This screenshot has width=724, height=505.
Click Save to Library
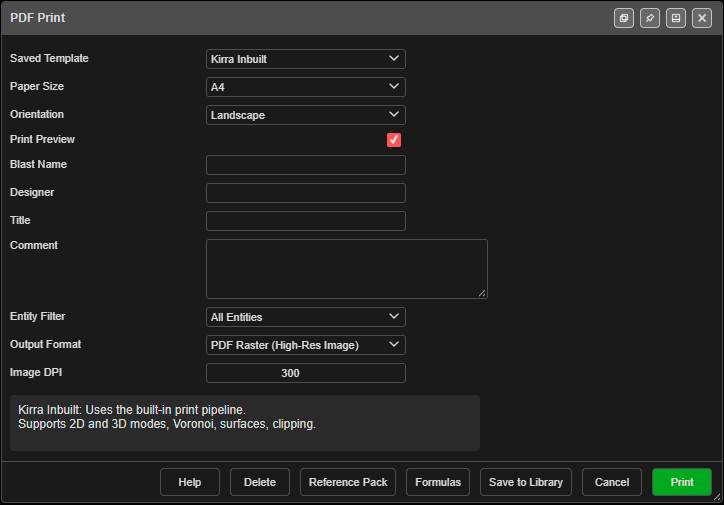(526, 482)
